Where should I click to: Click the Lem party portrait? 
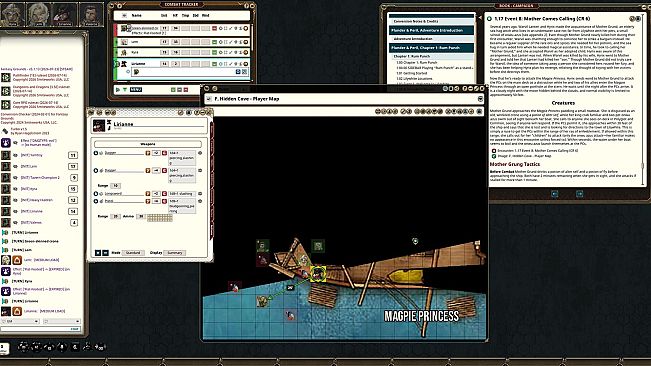point(38,14)
